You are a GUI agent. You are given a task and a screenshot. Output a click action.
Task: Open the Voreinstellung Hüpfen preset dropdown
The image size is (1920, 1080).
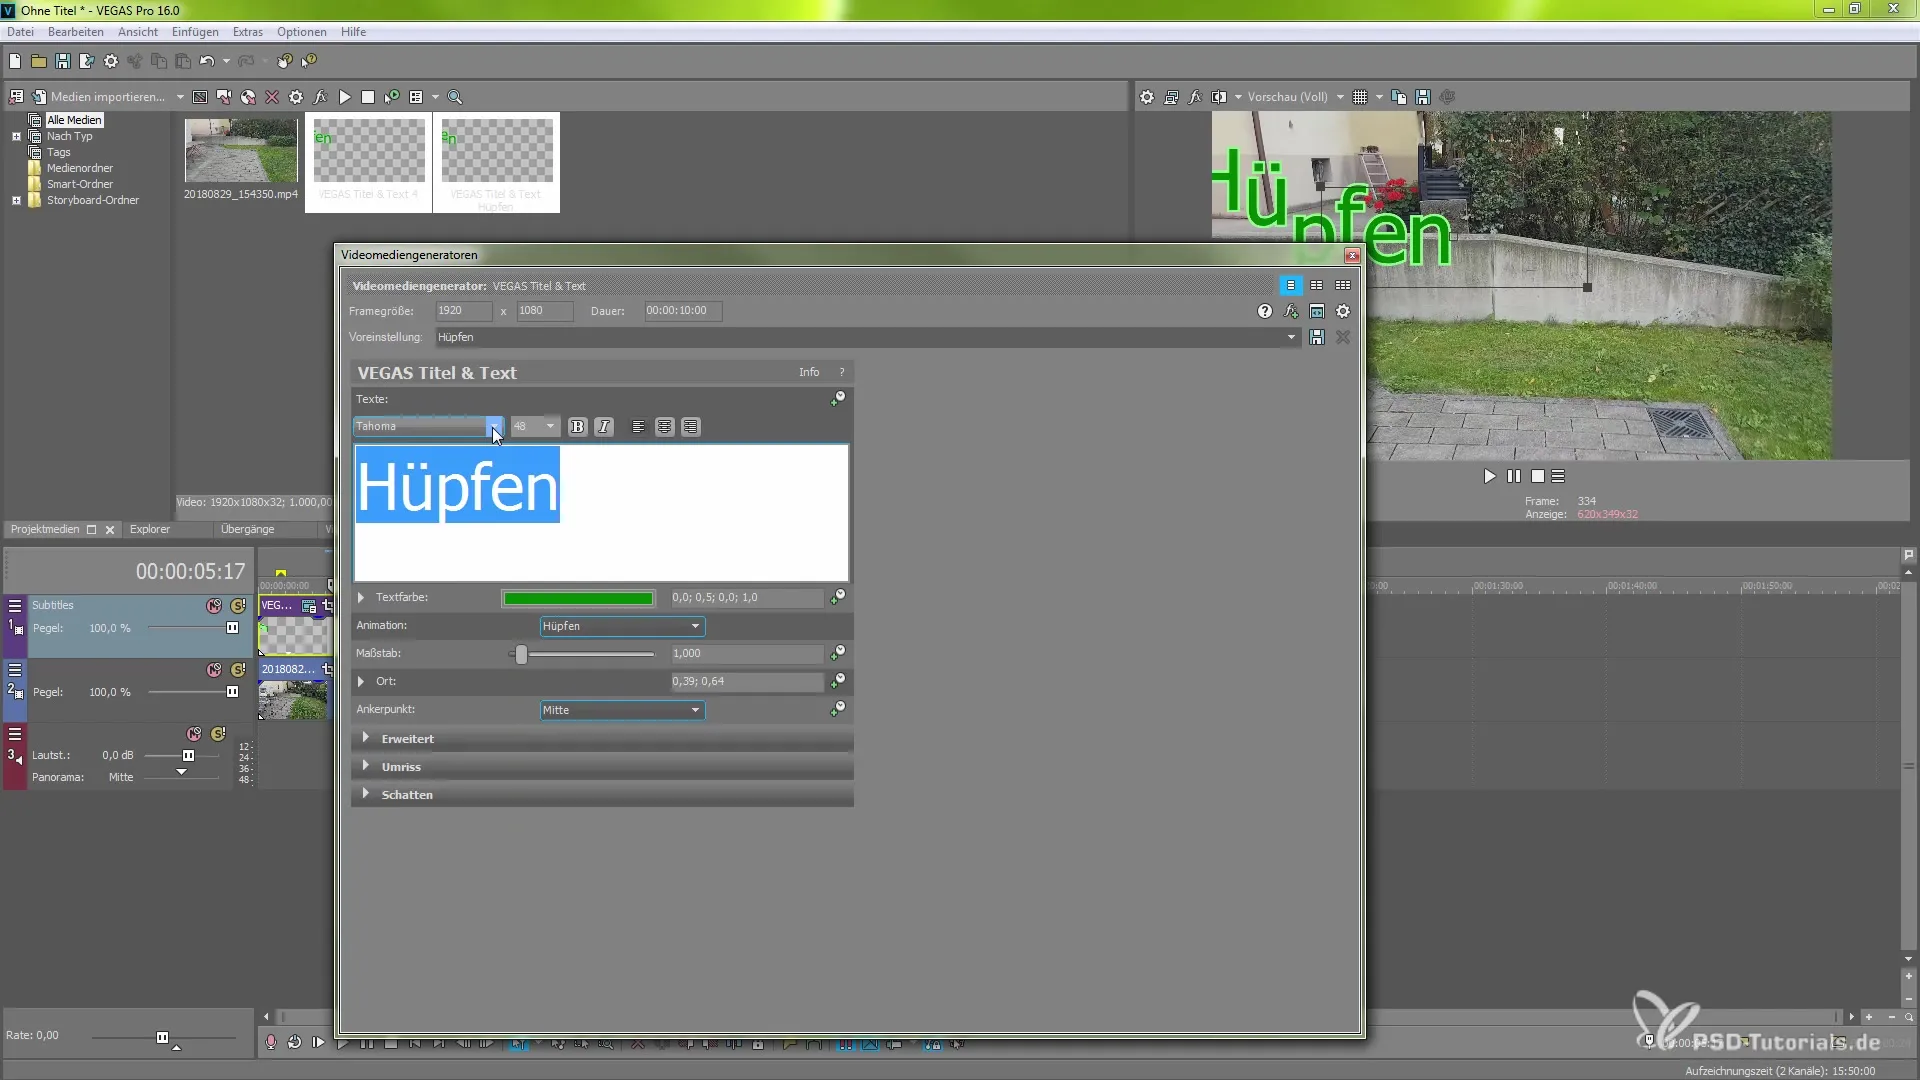[x=1291, y=338]
